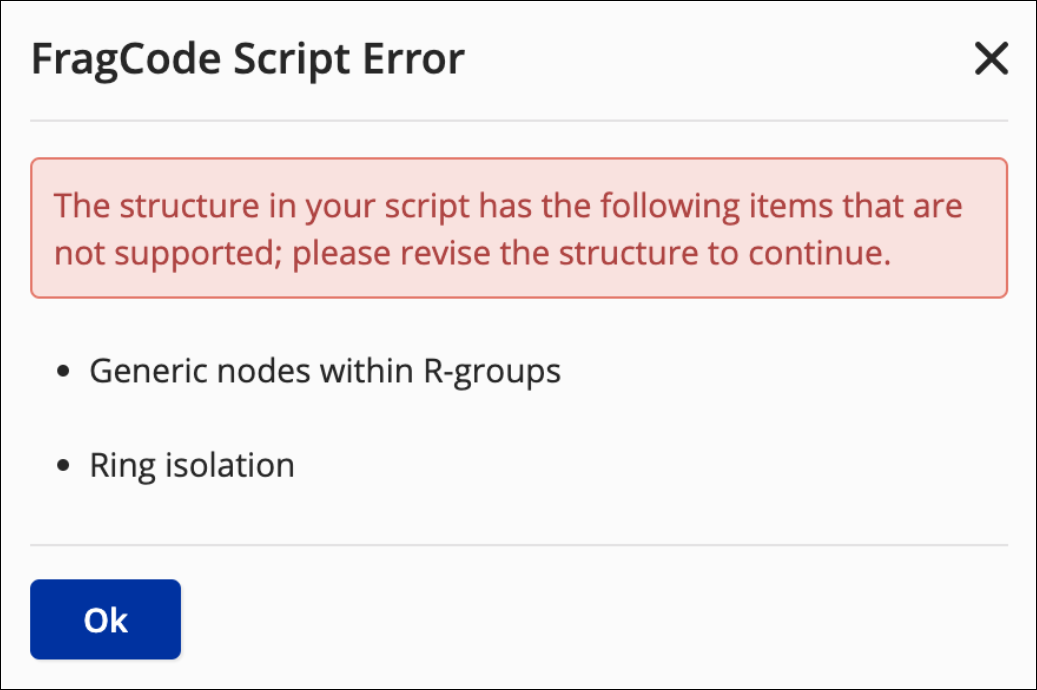The height and width of the screenshot is (690, 1037).
Task: Click the FragCode Script Error title
Action: point(248,60)
